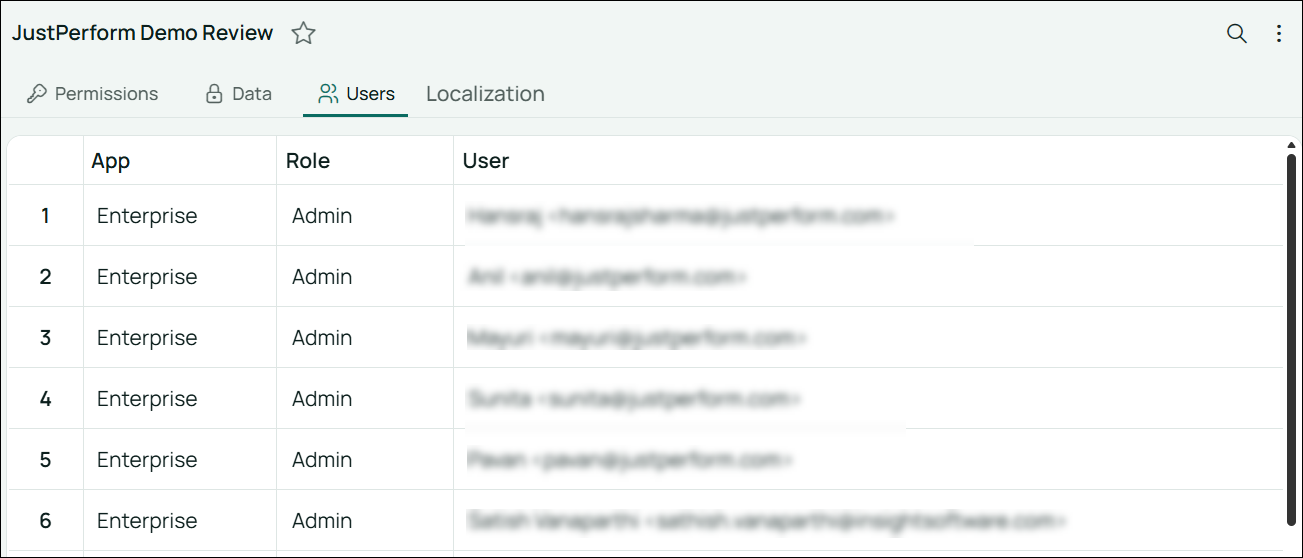Select row number 3
Screen dimensions: 1303x558
pyautogui.click(x=45, y=338)
